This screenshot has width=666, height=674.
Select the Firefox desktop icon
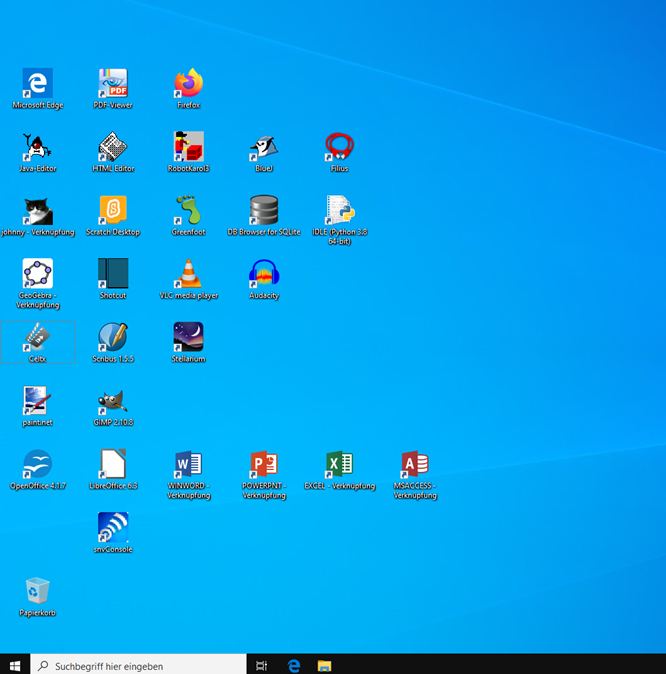(x=189, y=83)
